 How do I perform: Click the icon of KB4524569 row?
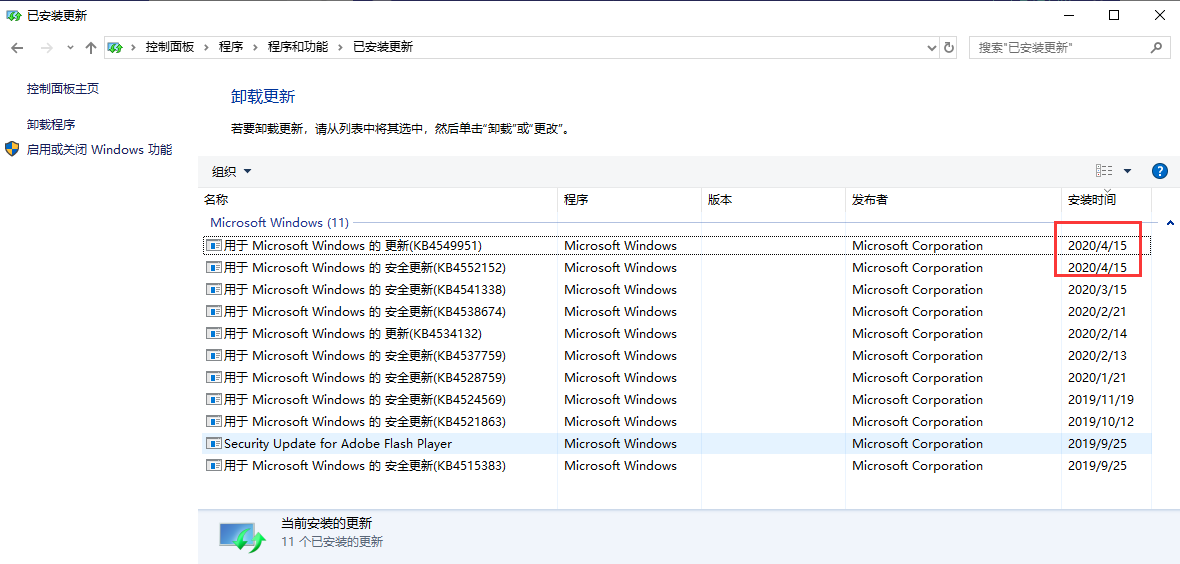(214, 399)
